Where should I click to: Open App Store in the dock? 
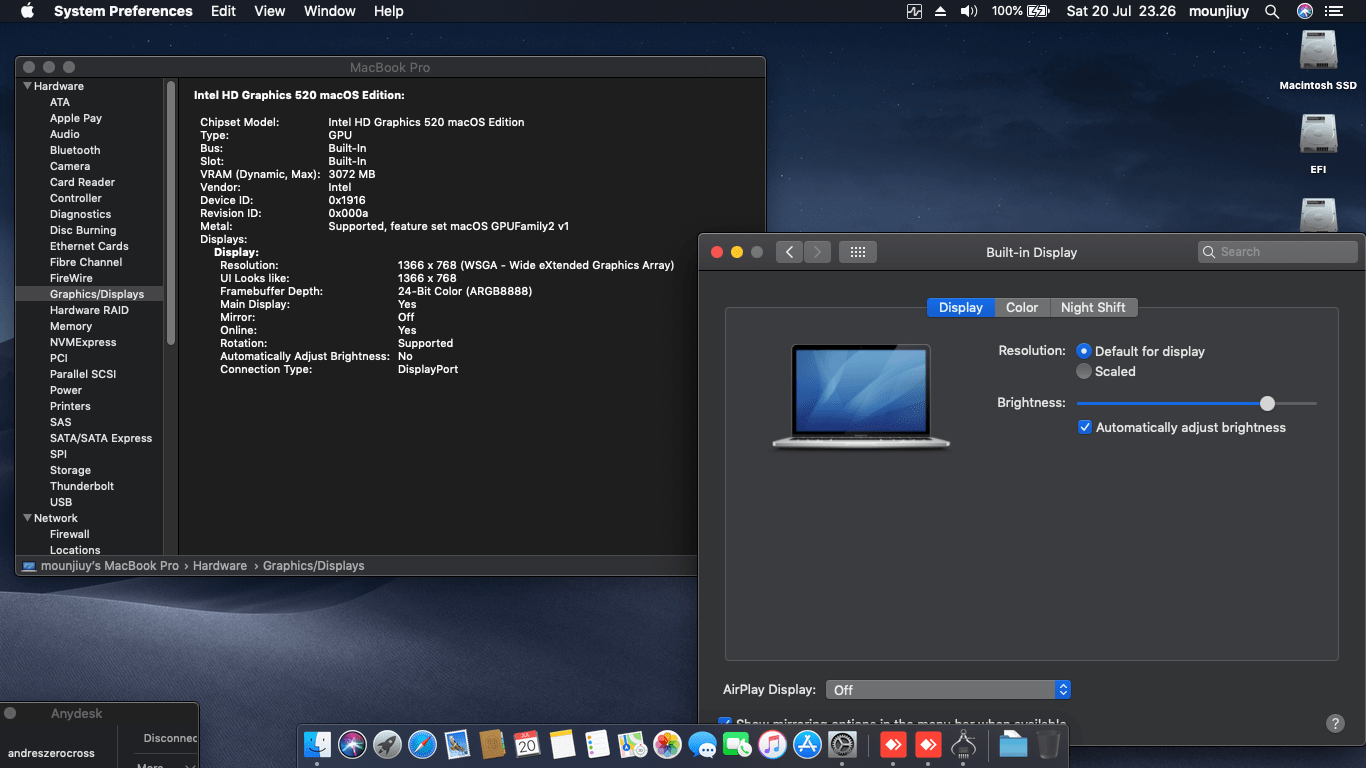[x=807, y=744]
